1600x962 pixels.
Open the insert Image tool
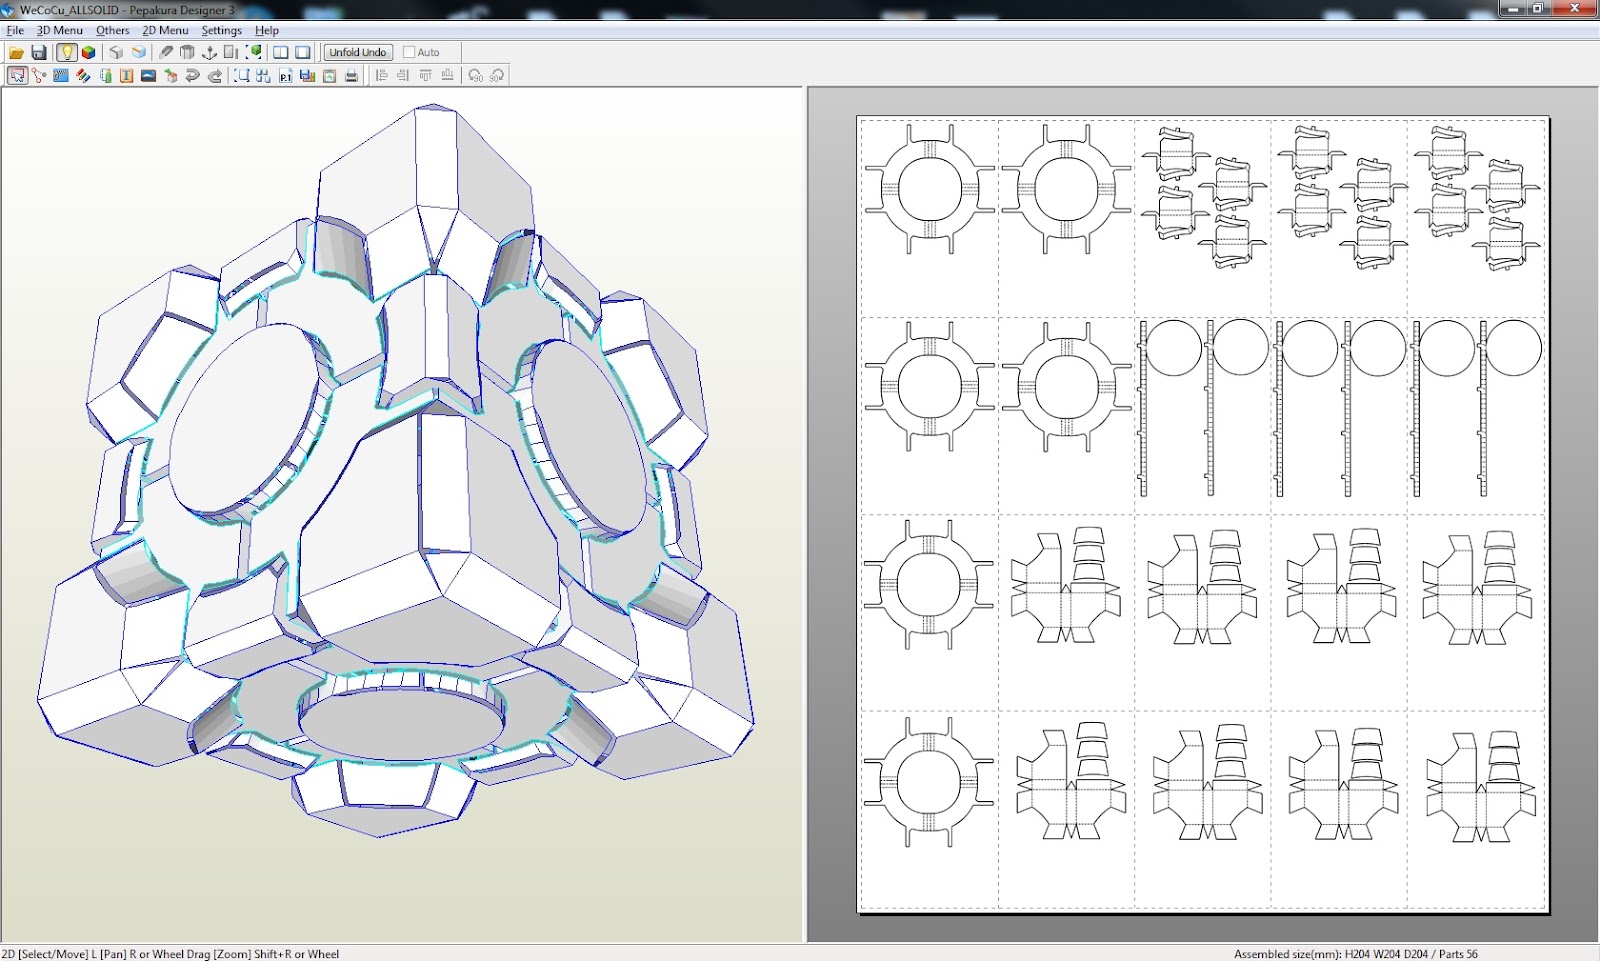click(148, 75)
